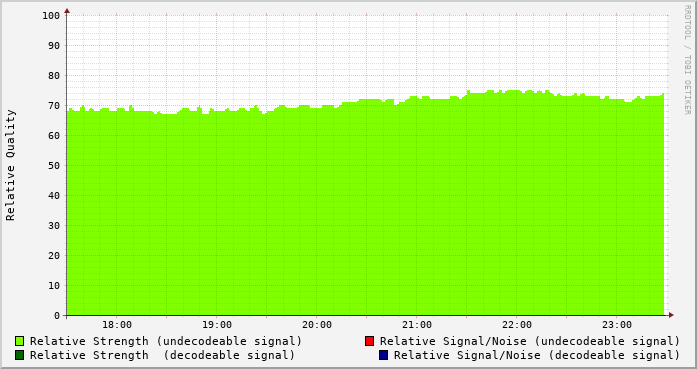Click the dark green decodeable strength swatch

(20, 355)
